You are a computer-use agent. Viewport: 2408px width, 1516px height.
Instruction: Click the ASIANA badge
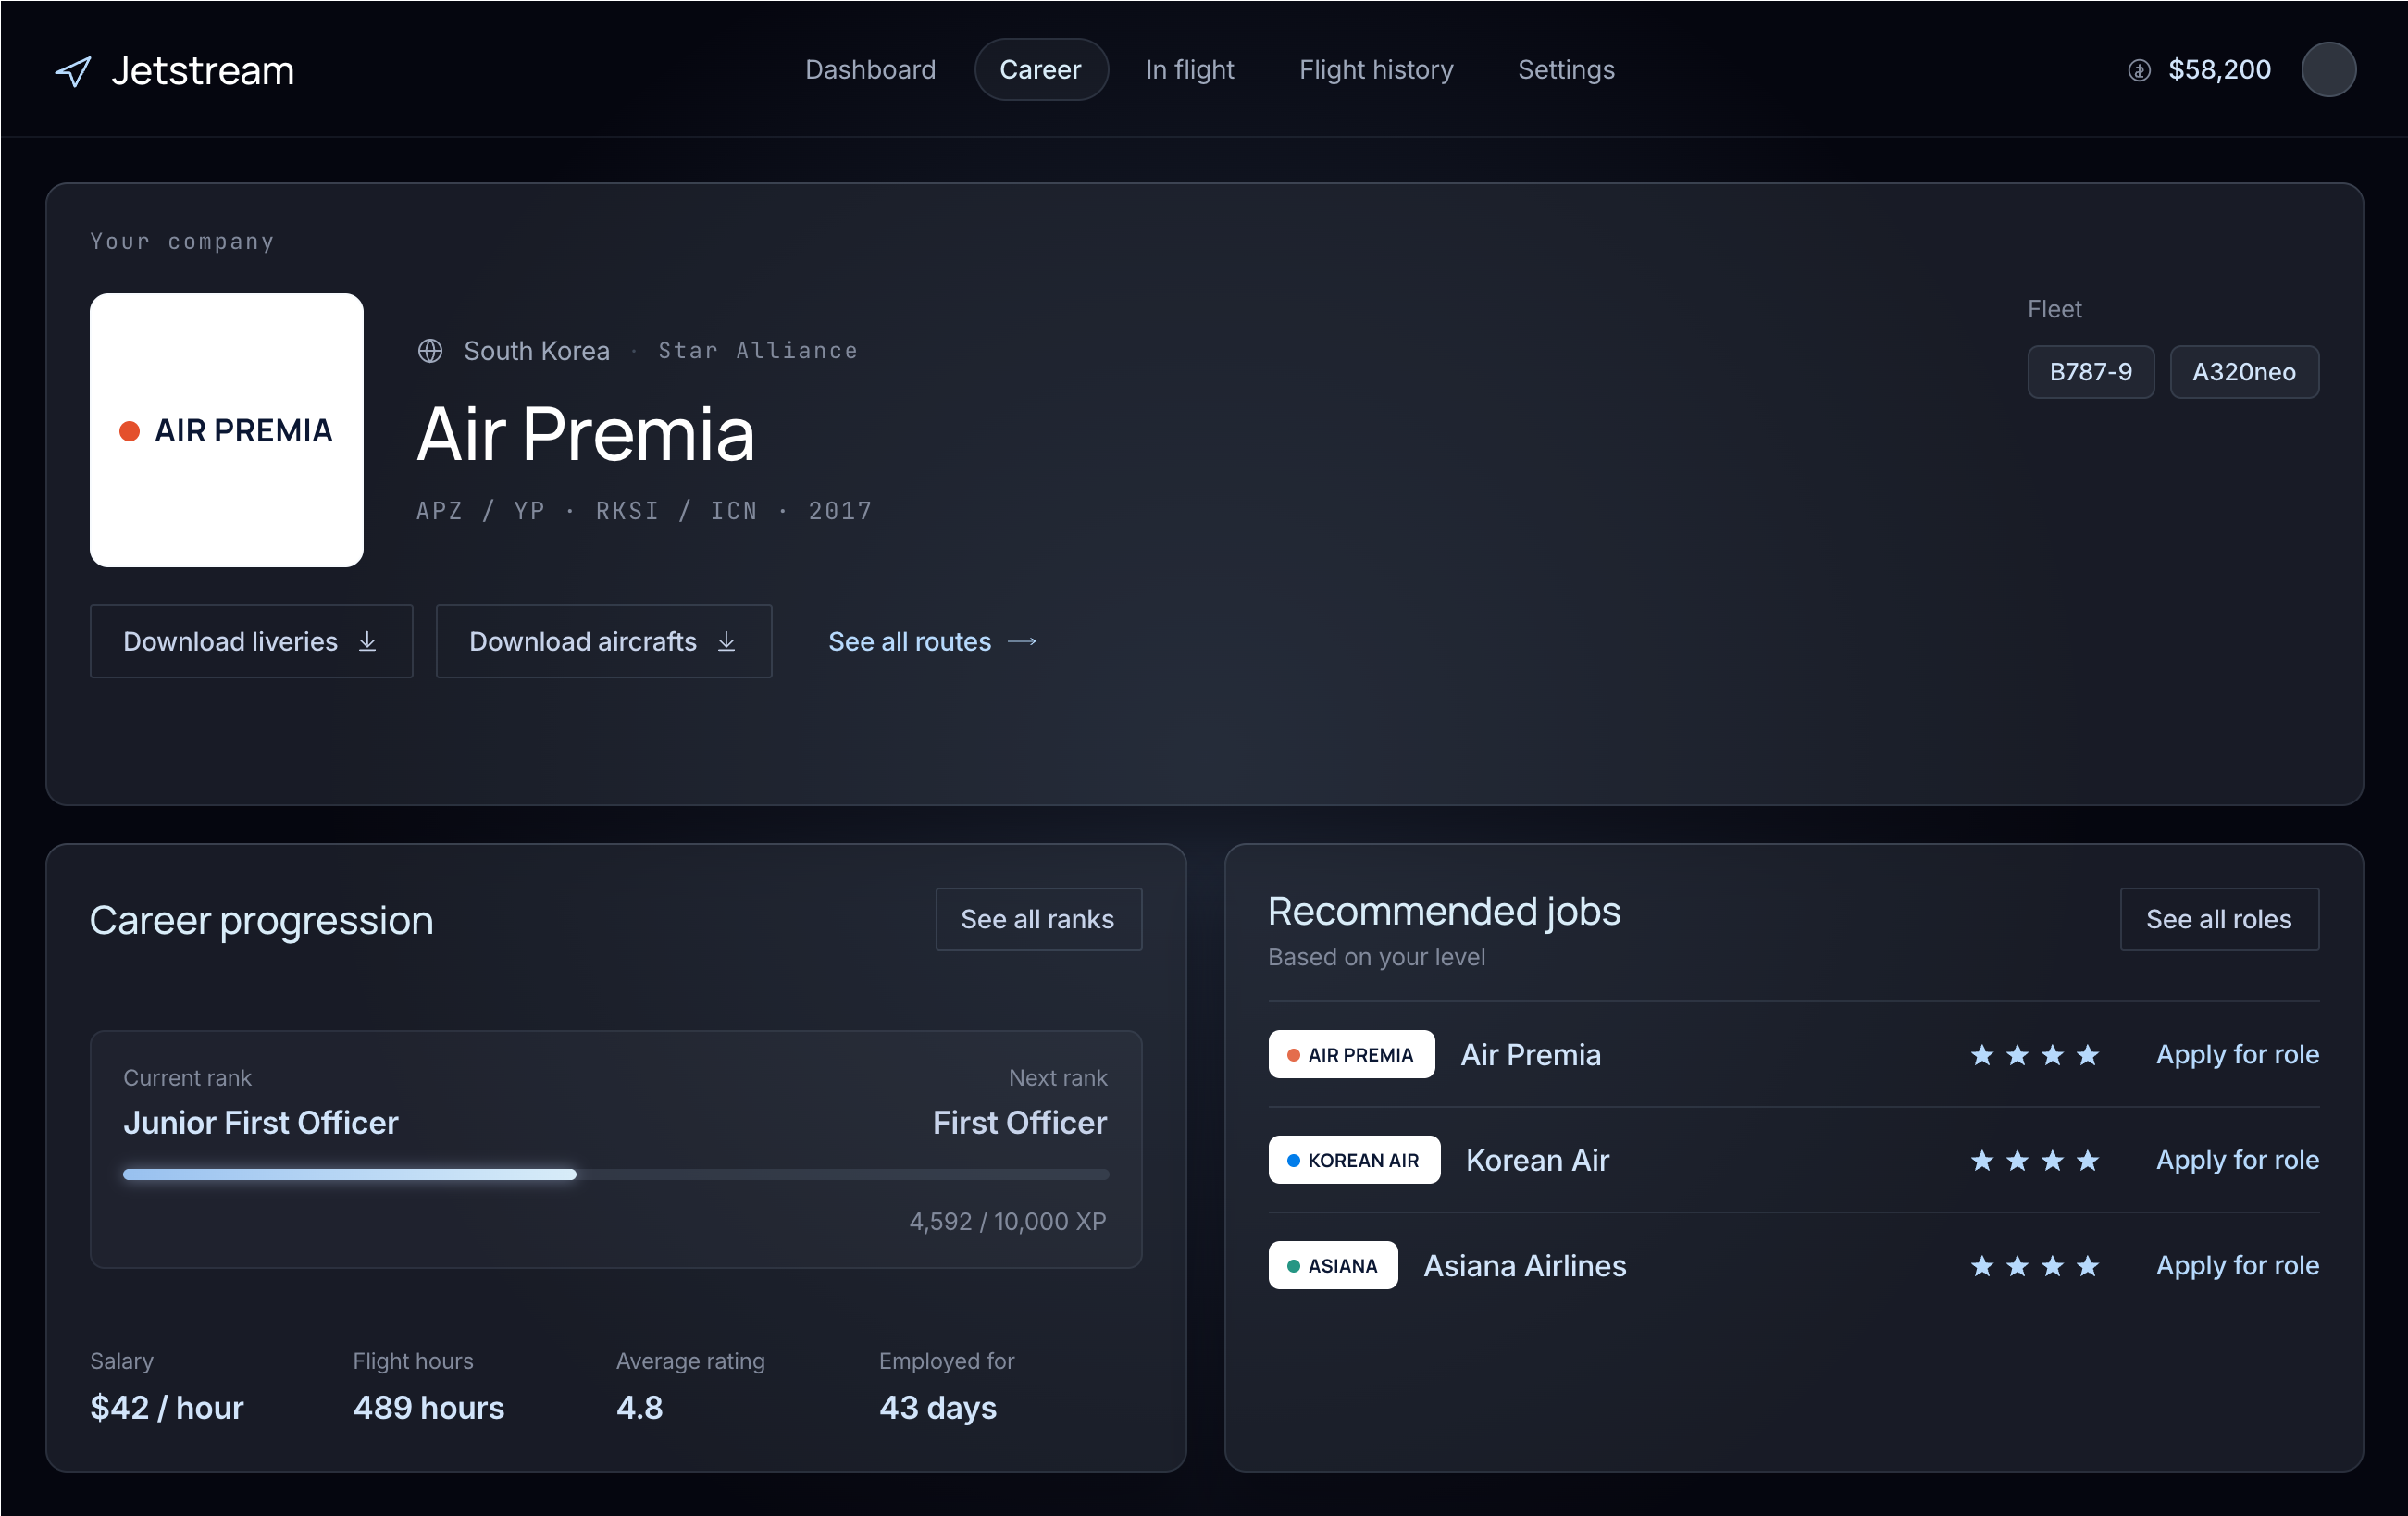(x=1333, y=1265)
